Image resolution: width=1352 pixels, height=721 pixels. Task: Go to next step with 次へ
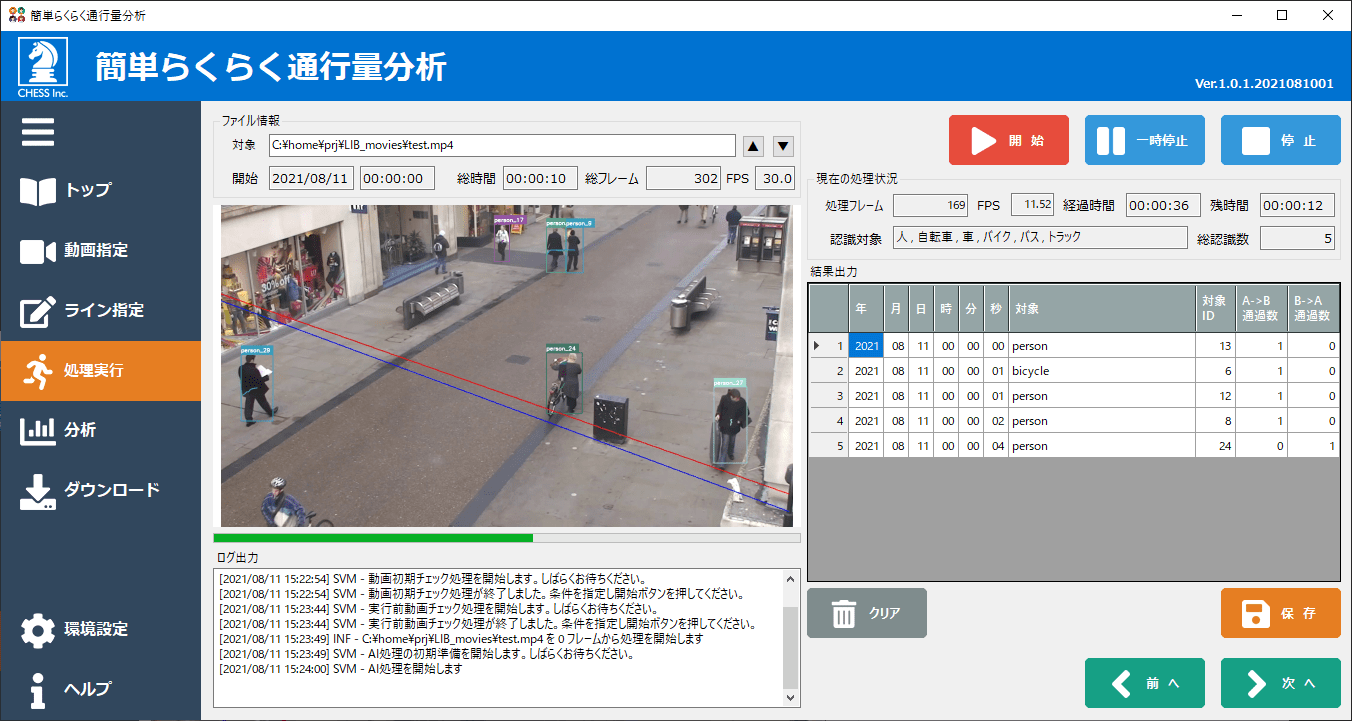click(x=1280, y=683)
